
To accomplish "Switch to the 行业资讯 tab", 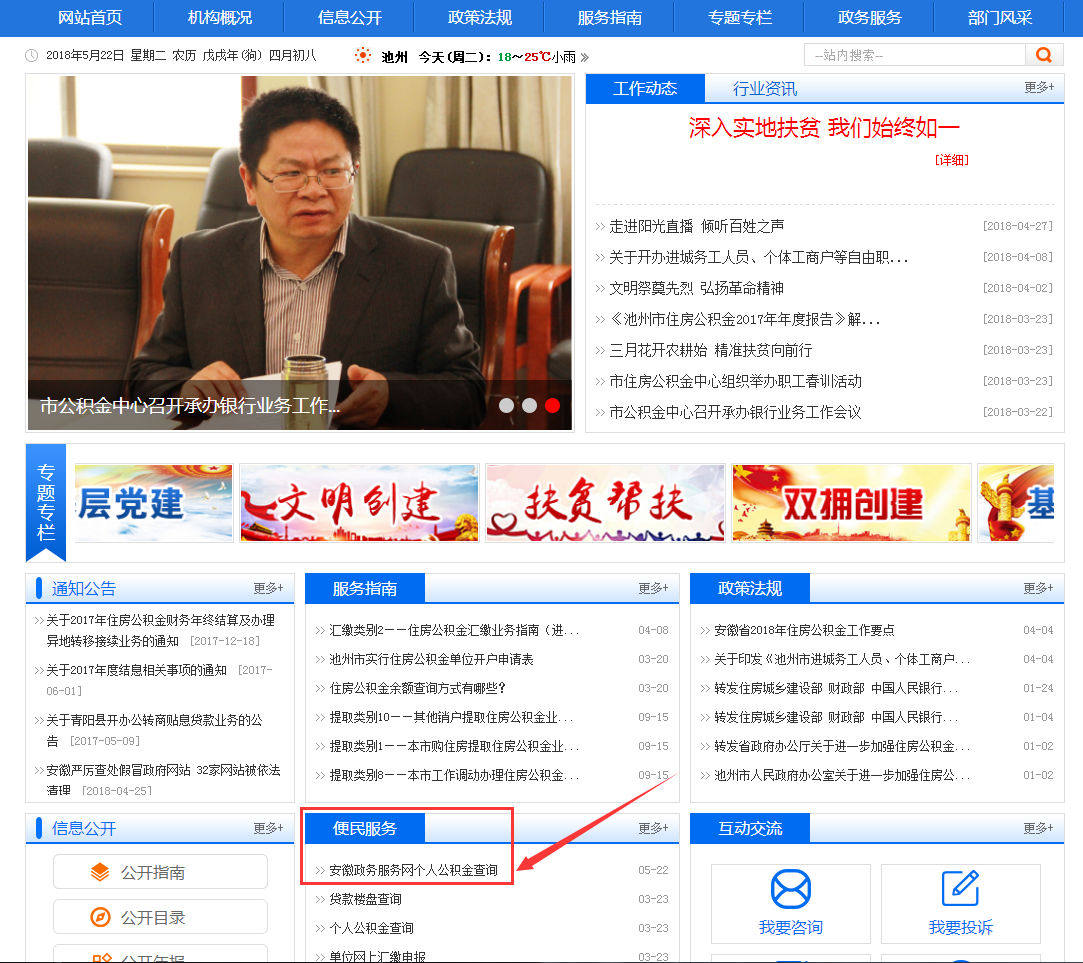I will tap(765, 89).
